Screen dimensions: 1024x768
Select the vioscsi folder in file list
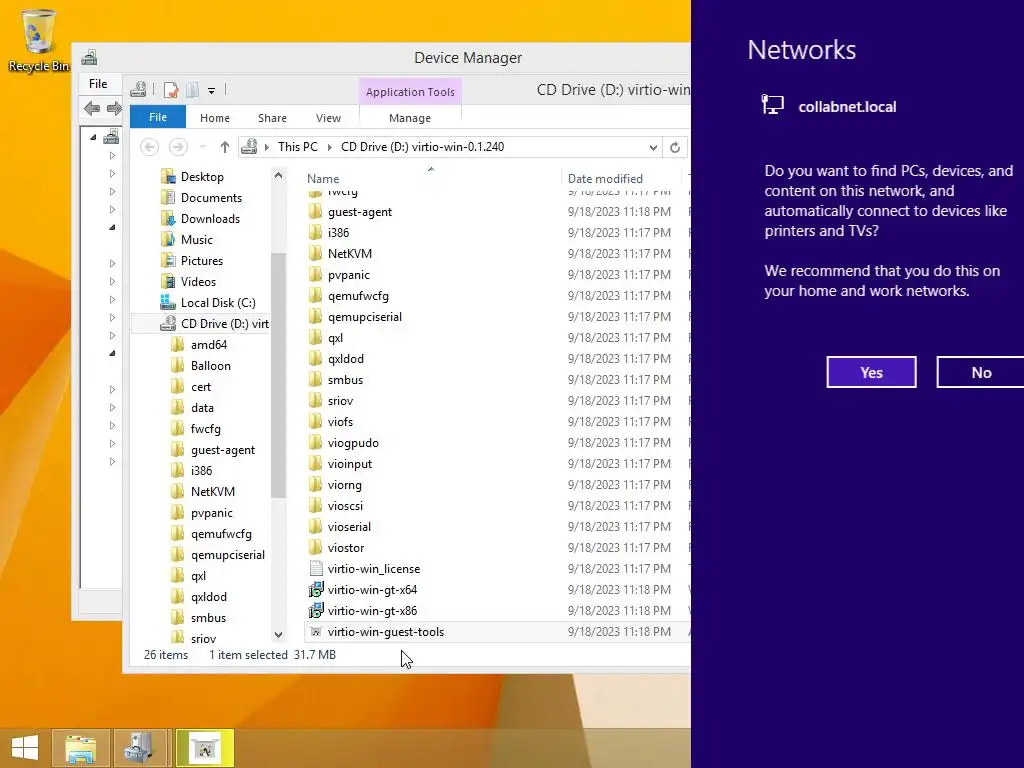coord(345,505)
